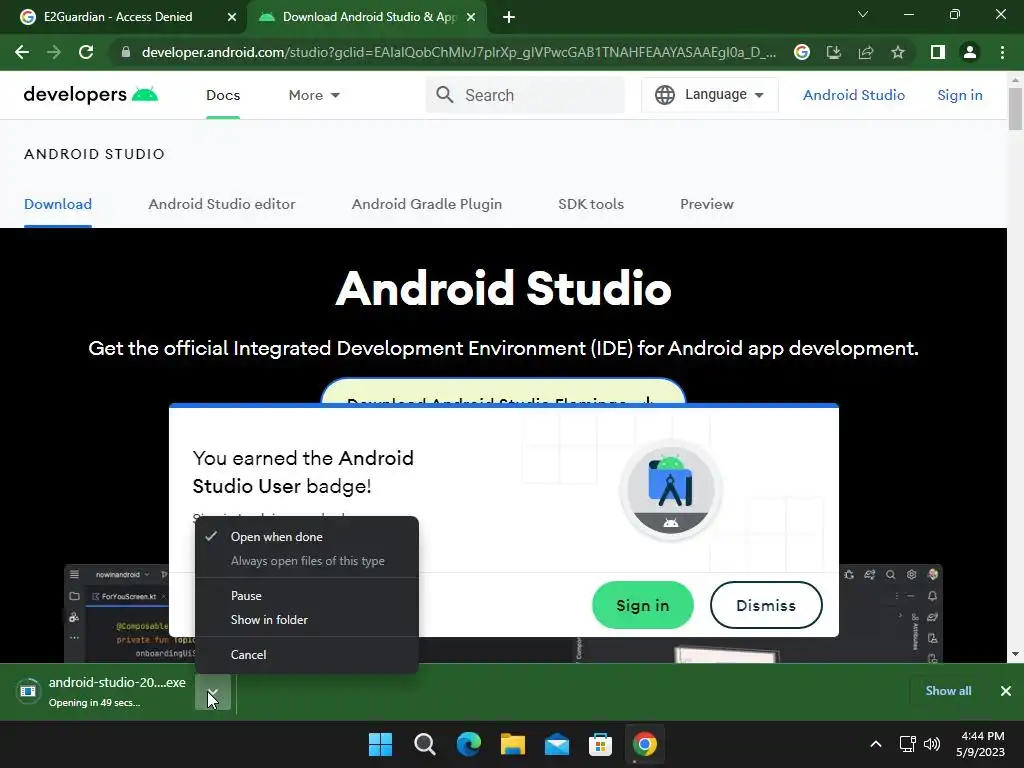Click the download options chevron
The width and height of the screenshot is (1024, 768).
coord(212,692)
